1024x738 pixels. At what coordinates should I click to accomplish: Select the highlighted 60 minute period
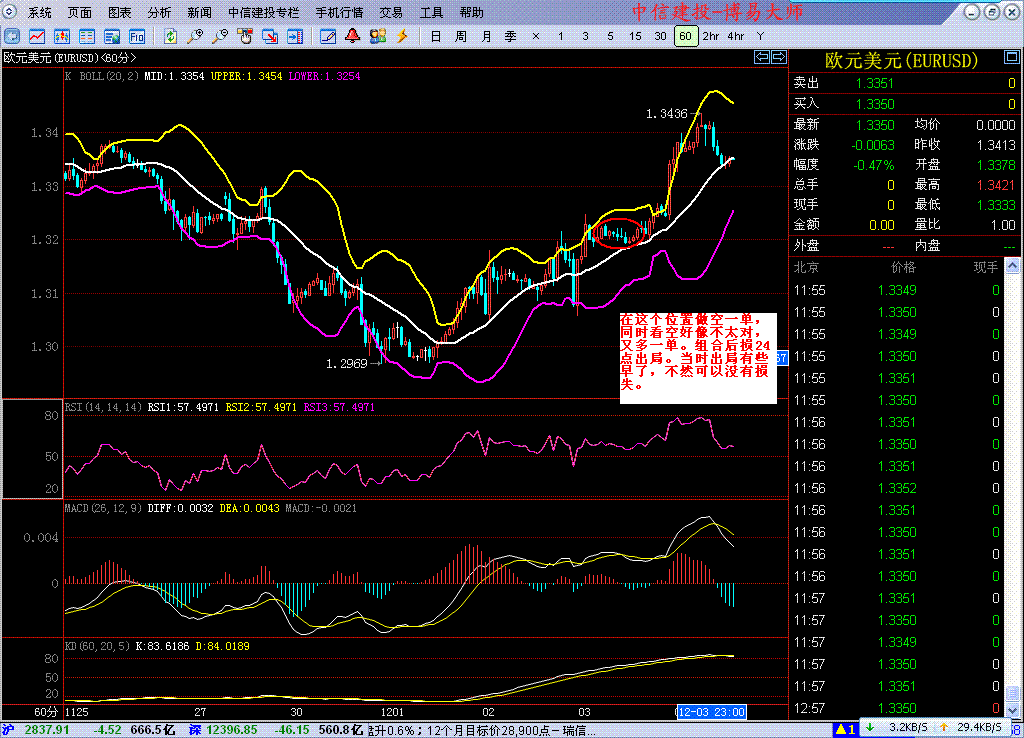(x=686, y=37)
